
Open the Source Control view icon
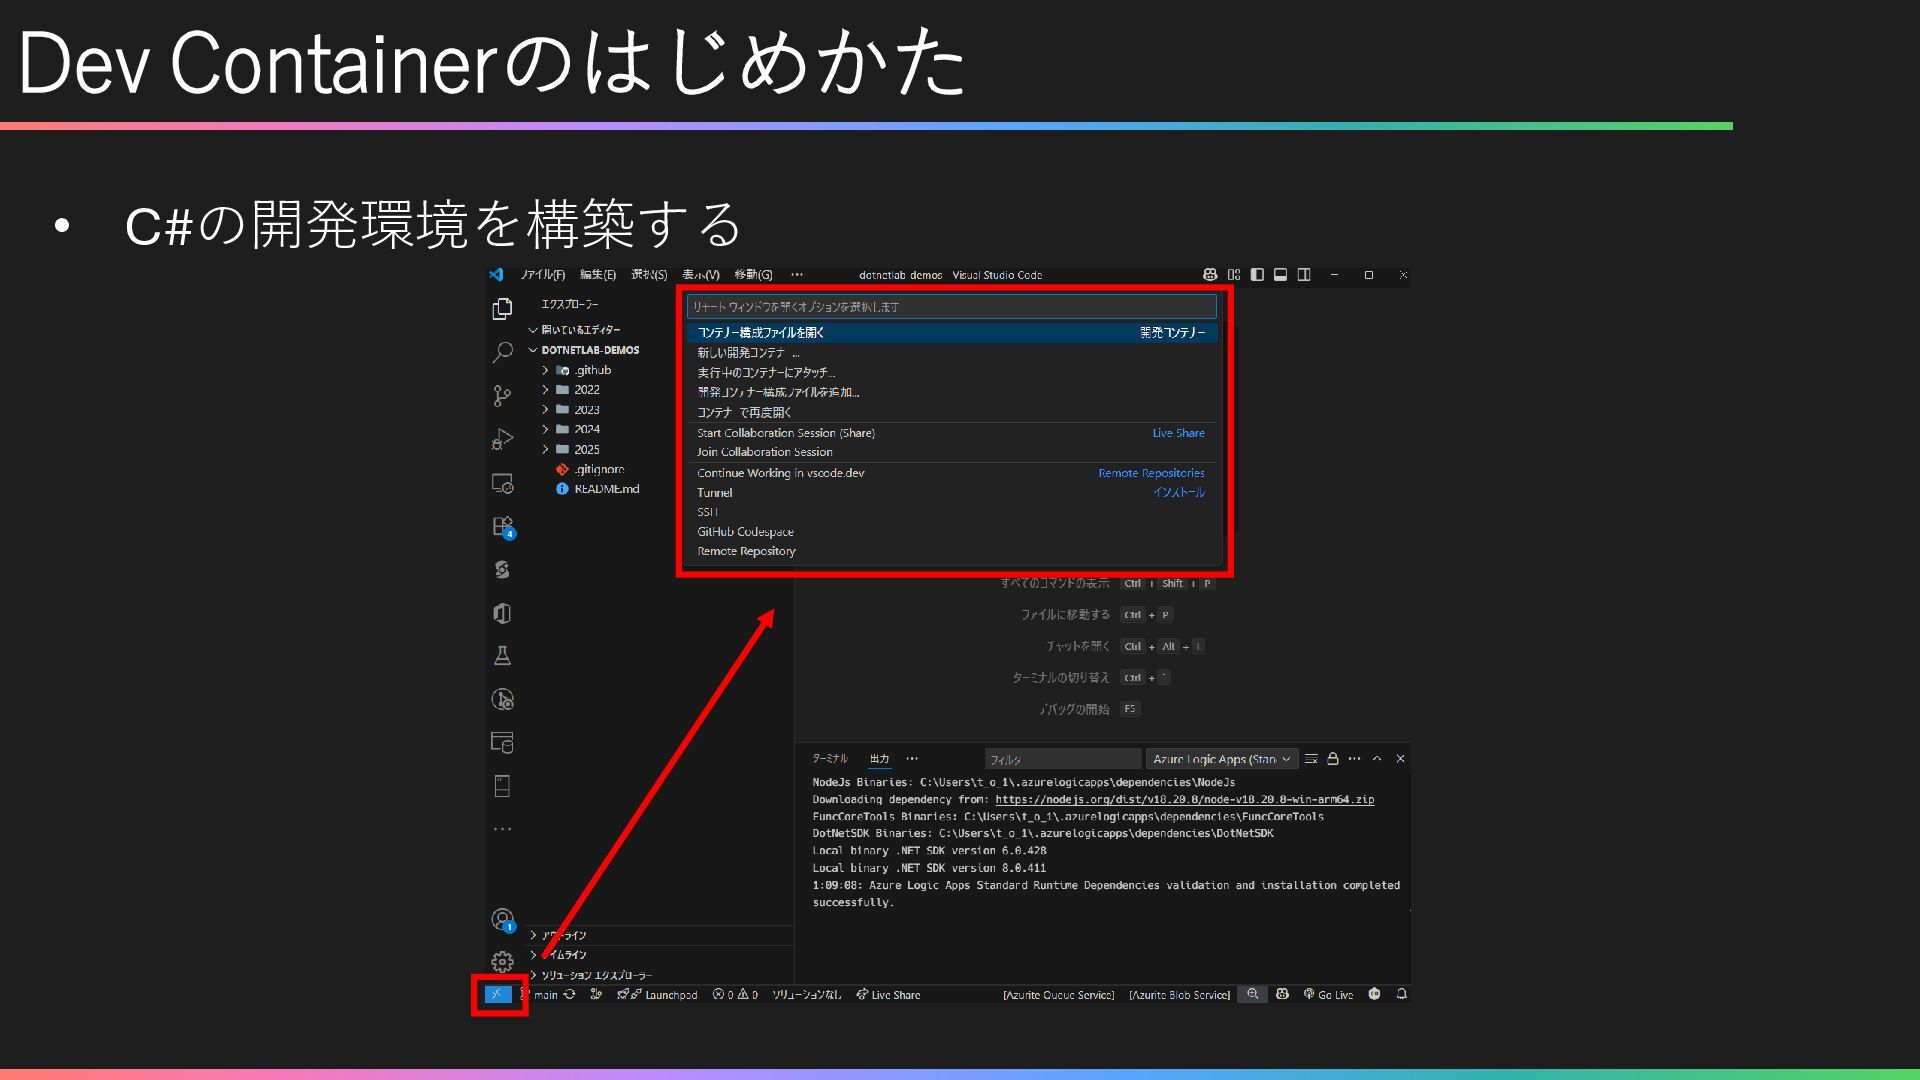point(502,396)
